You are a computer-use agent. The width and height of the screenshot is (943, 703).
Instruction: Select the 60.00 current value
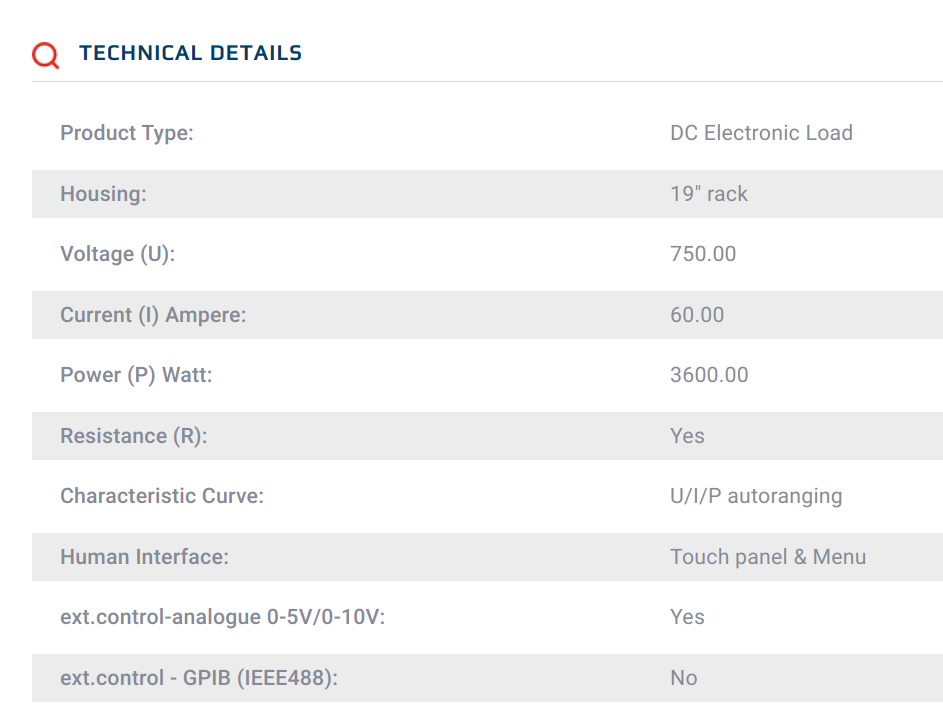(697, 315)
